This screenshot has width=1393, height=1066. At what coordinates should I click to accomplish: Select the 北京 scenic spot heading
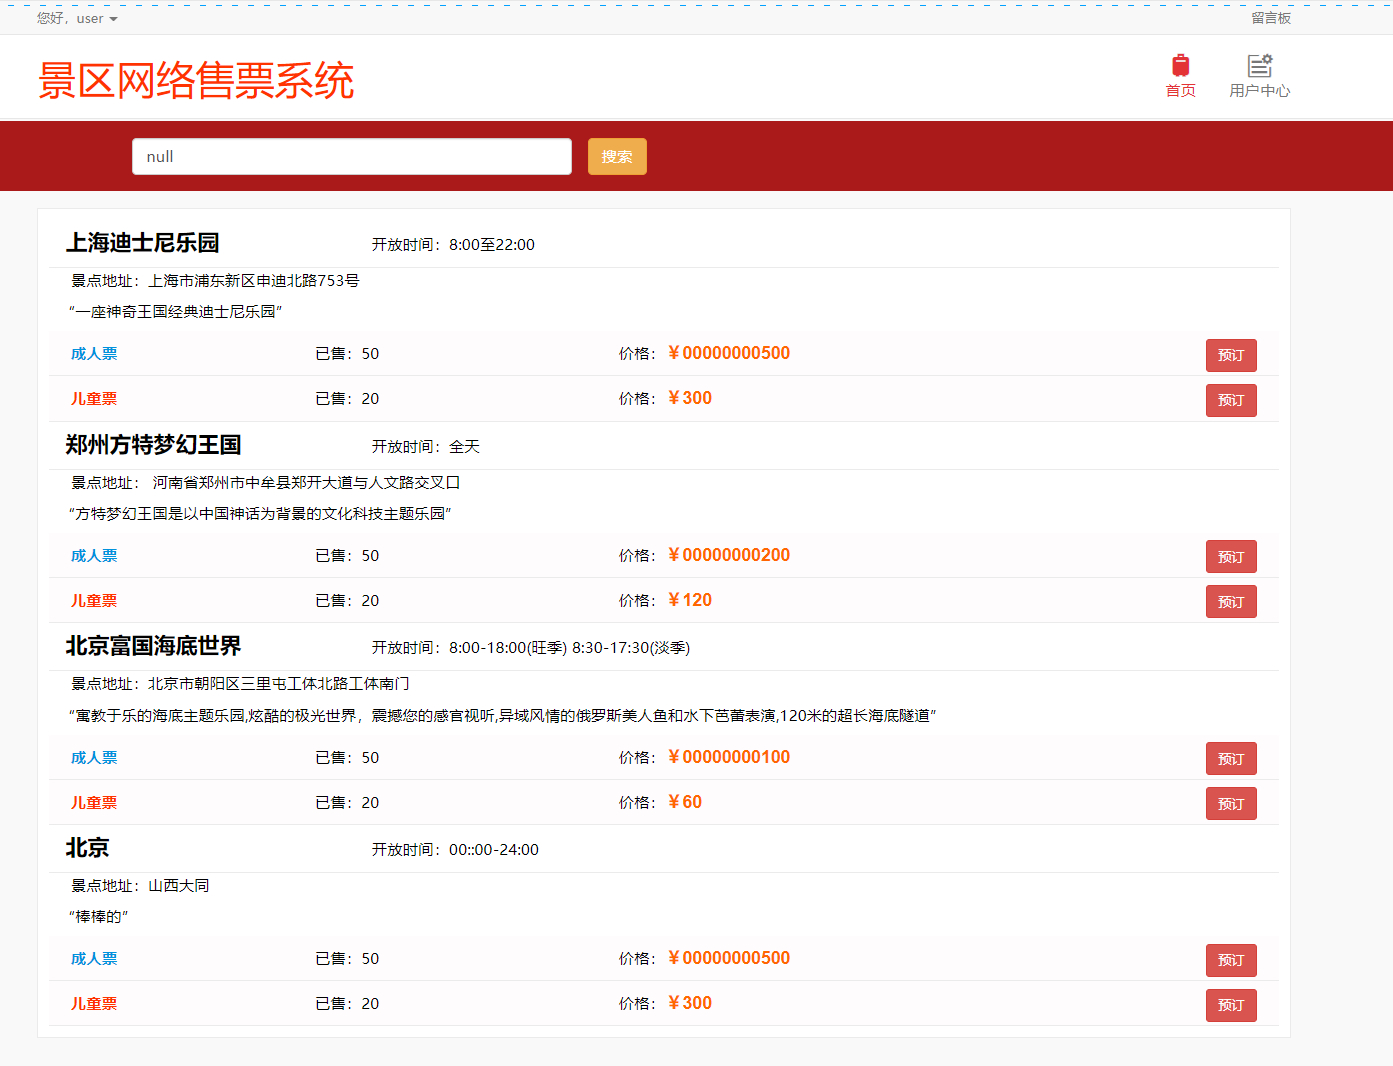88,848
